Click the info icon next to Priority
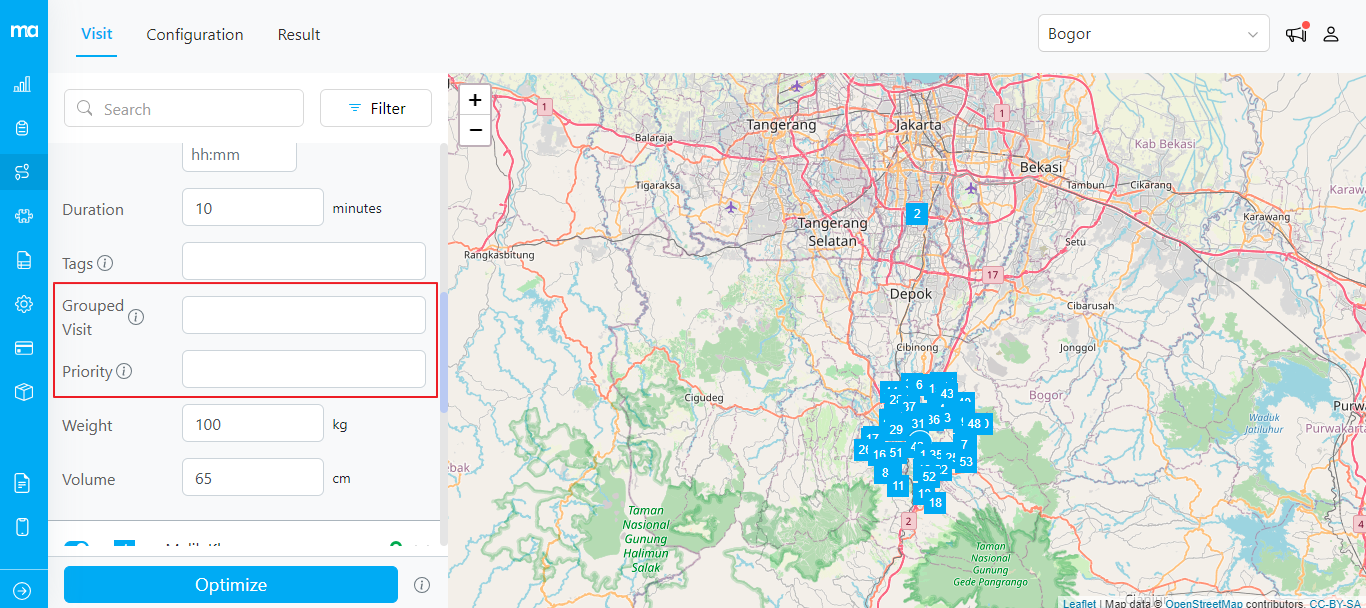Viewport: 1366px width, 608px height. pyautogui.click(x=124, y=371)
